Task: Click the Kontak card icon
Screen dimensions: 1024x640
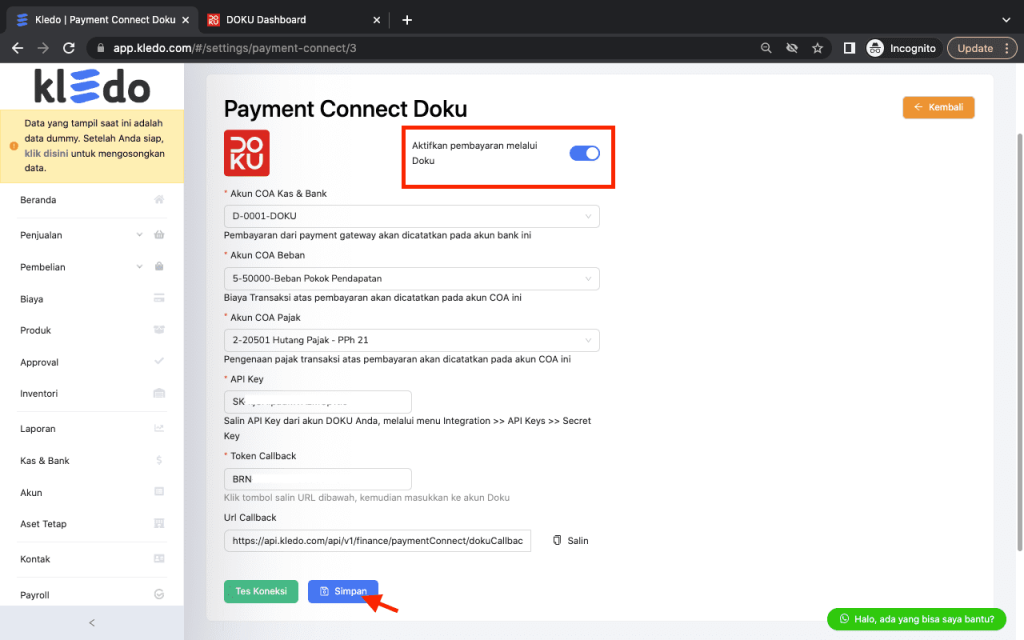Action: click(x=159, y=558)
